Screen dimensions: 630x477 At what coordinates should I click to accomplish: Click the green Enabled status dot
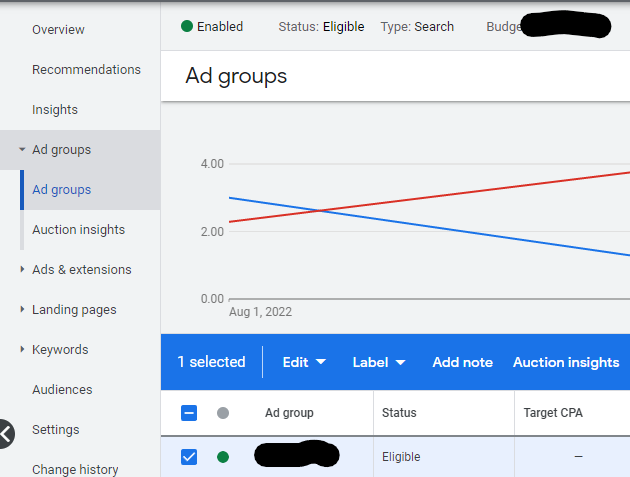187,27
